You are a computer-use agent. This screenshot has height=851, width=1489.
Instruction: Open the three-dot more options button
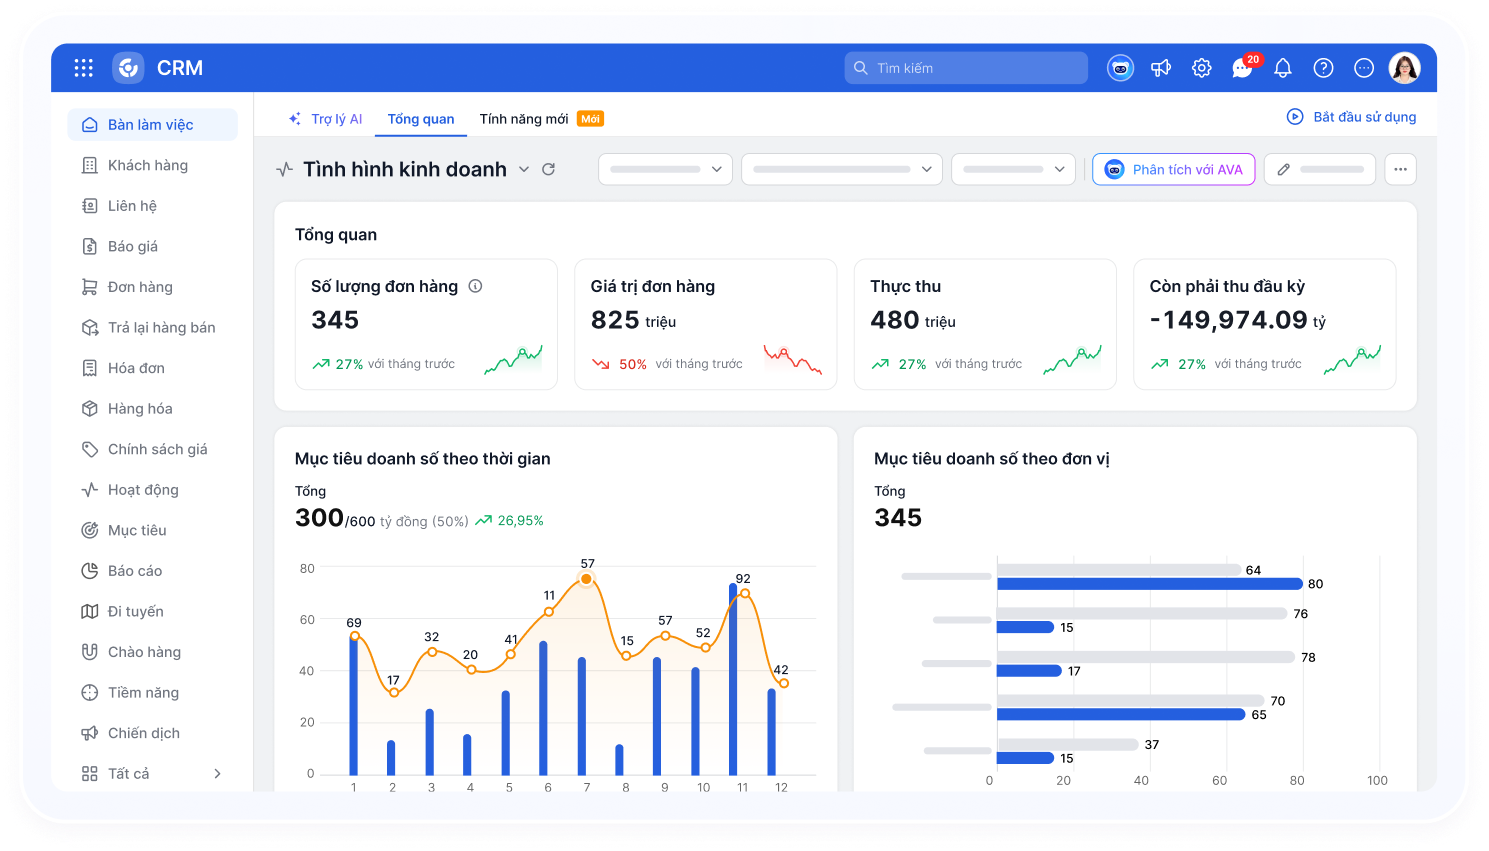coord(1400,169)
